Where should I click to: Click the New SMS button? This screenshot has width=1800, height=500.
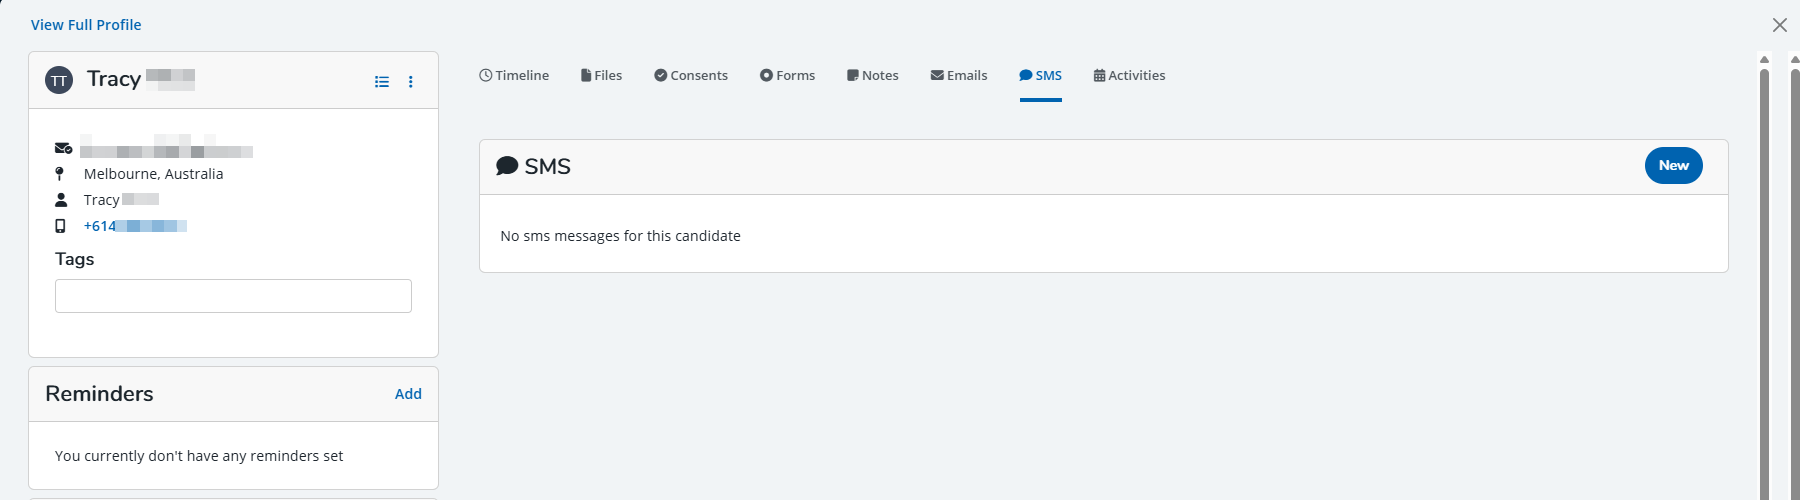click(x=1673, y=166)
